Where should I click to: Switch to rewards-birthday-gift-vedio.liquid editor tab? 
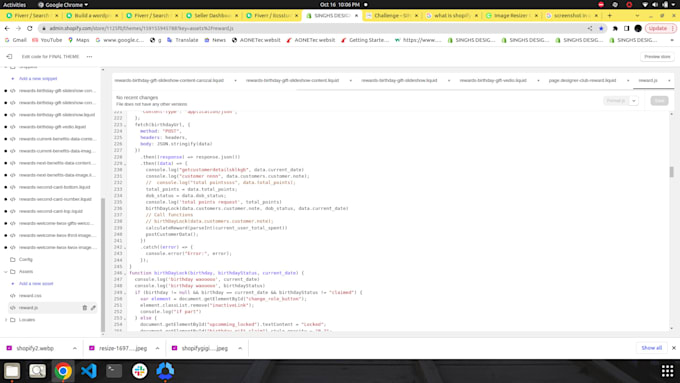tap(493, 81)
